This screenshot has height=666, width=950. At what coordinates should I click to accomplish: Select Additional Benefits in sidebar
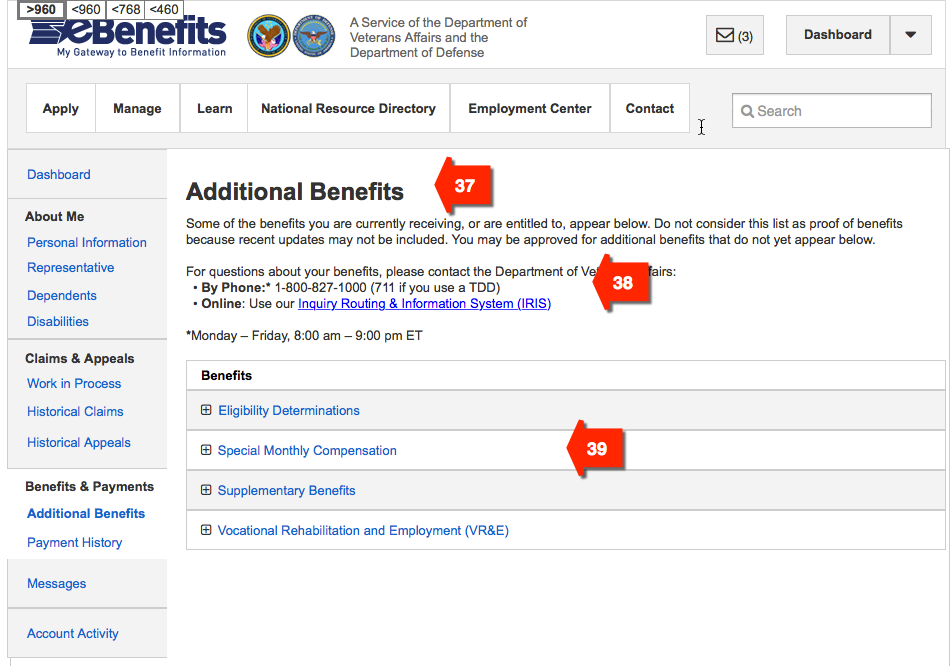click(86, 513)
